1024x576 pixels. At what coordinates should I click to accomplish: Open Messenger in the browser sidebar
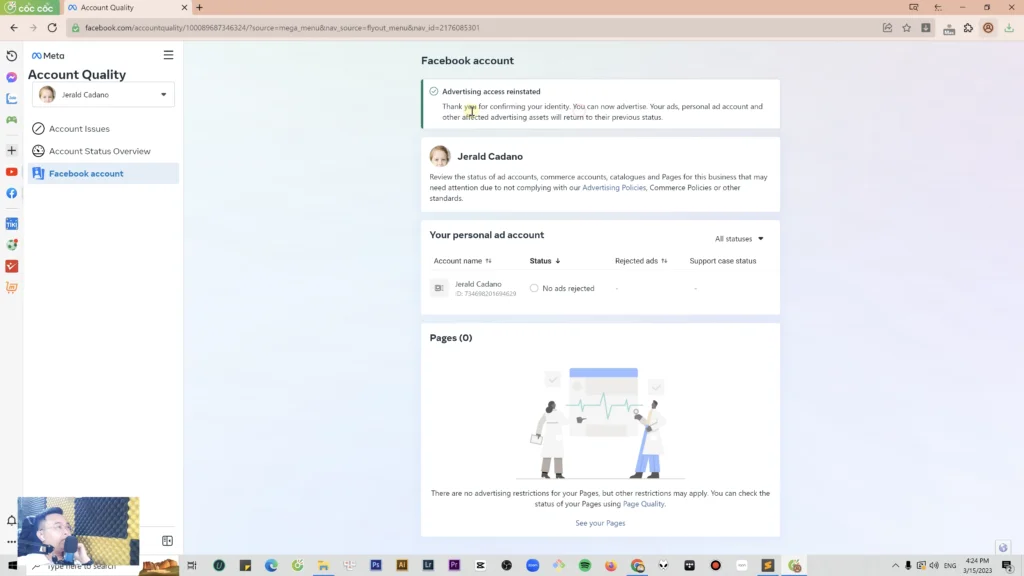coord(12,77)
